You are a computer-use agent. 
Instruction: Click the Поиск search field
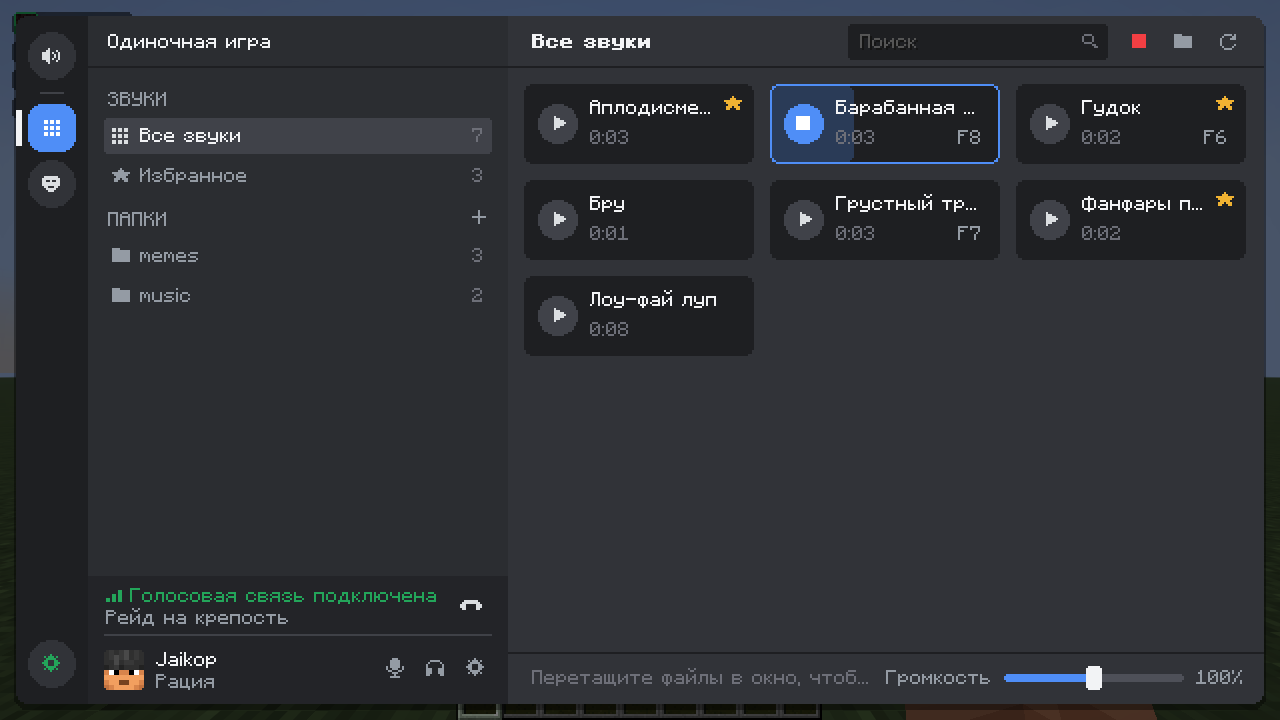978,42
